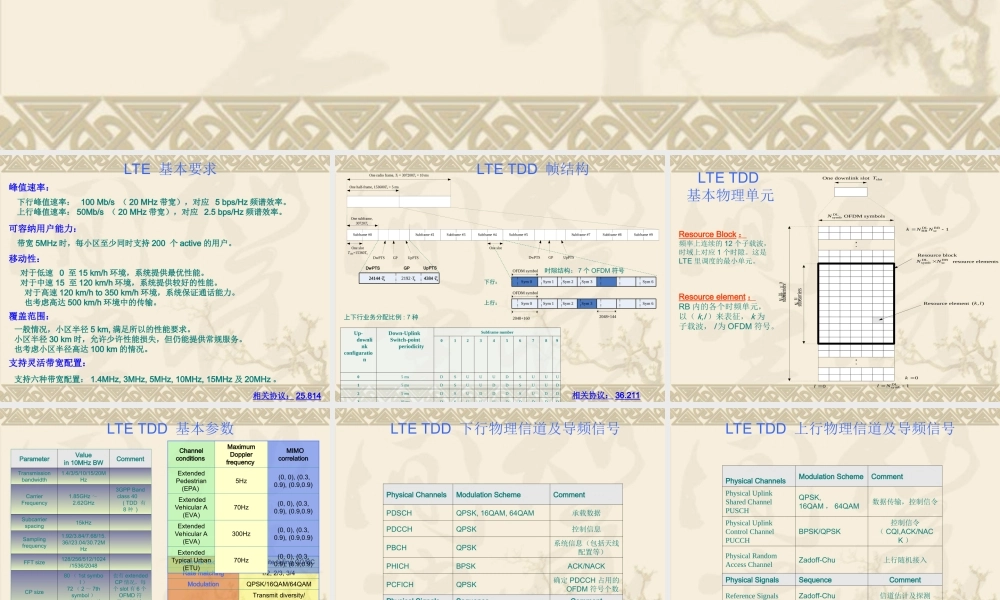Click the FFT size parameter cell
This screenshot has width=1000, height=600.
[34, 563]
